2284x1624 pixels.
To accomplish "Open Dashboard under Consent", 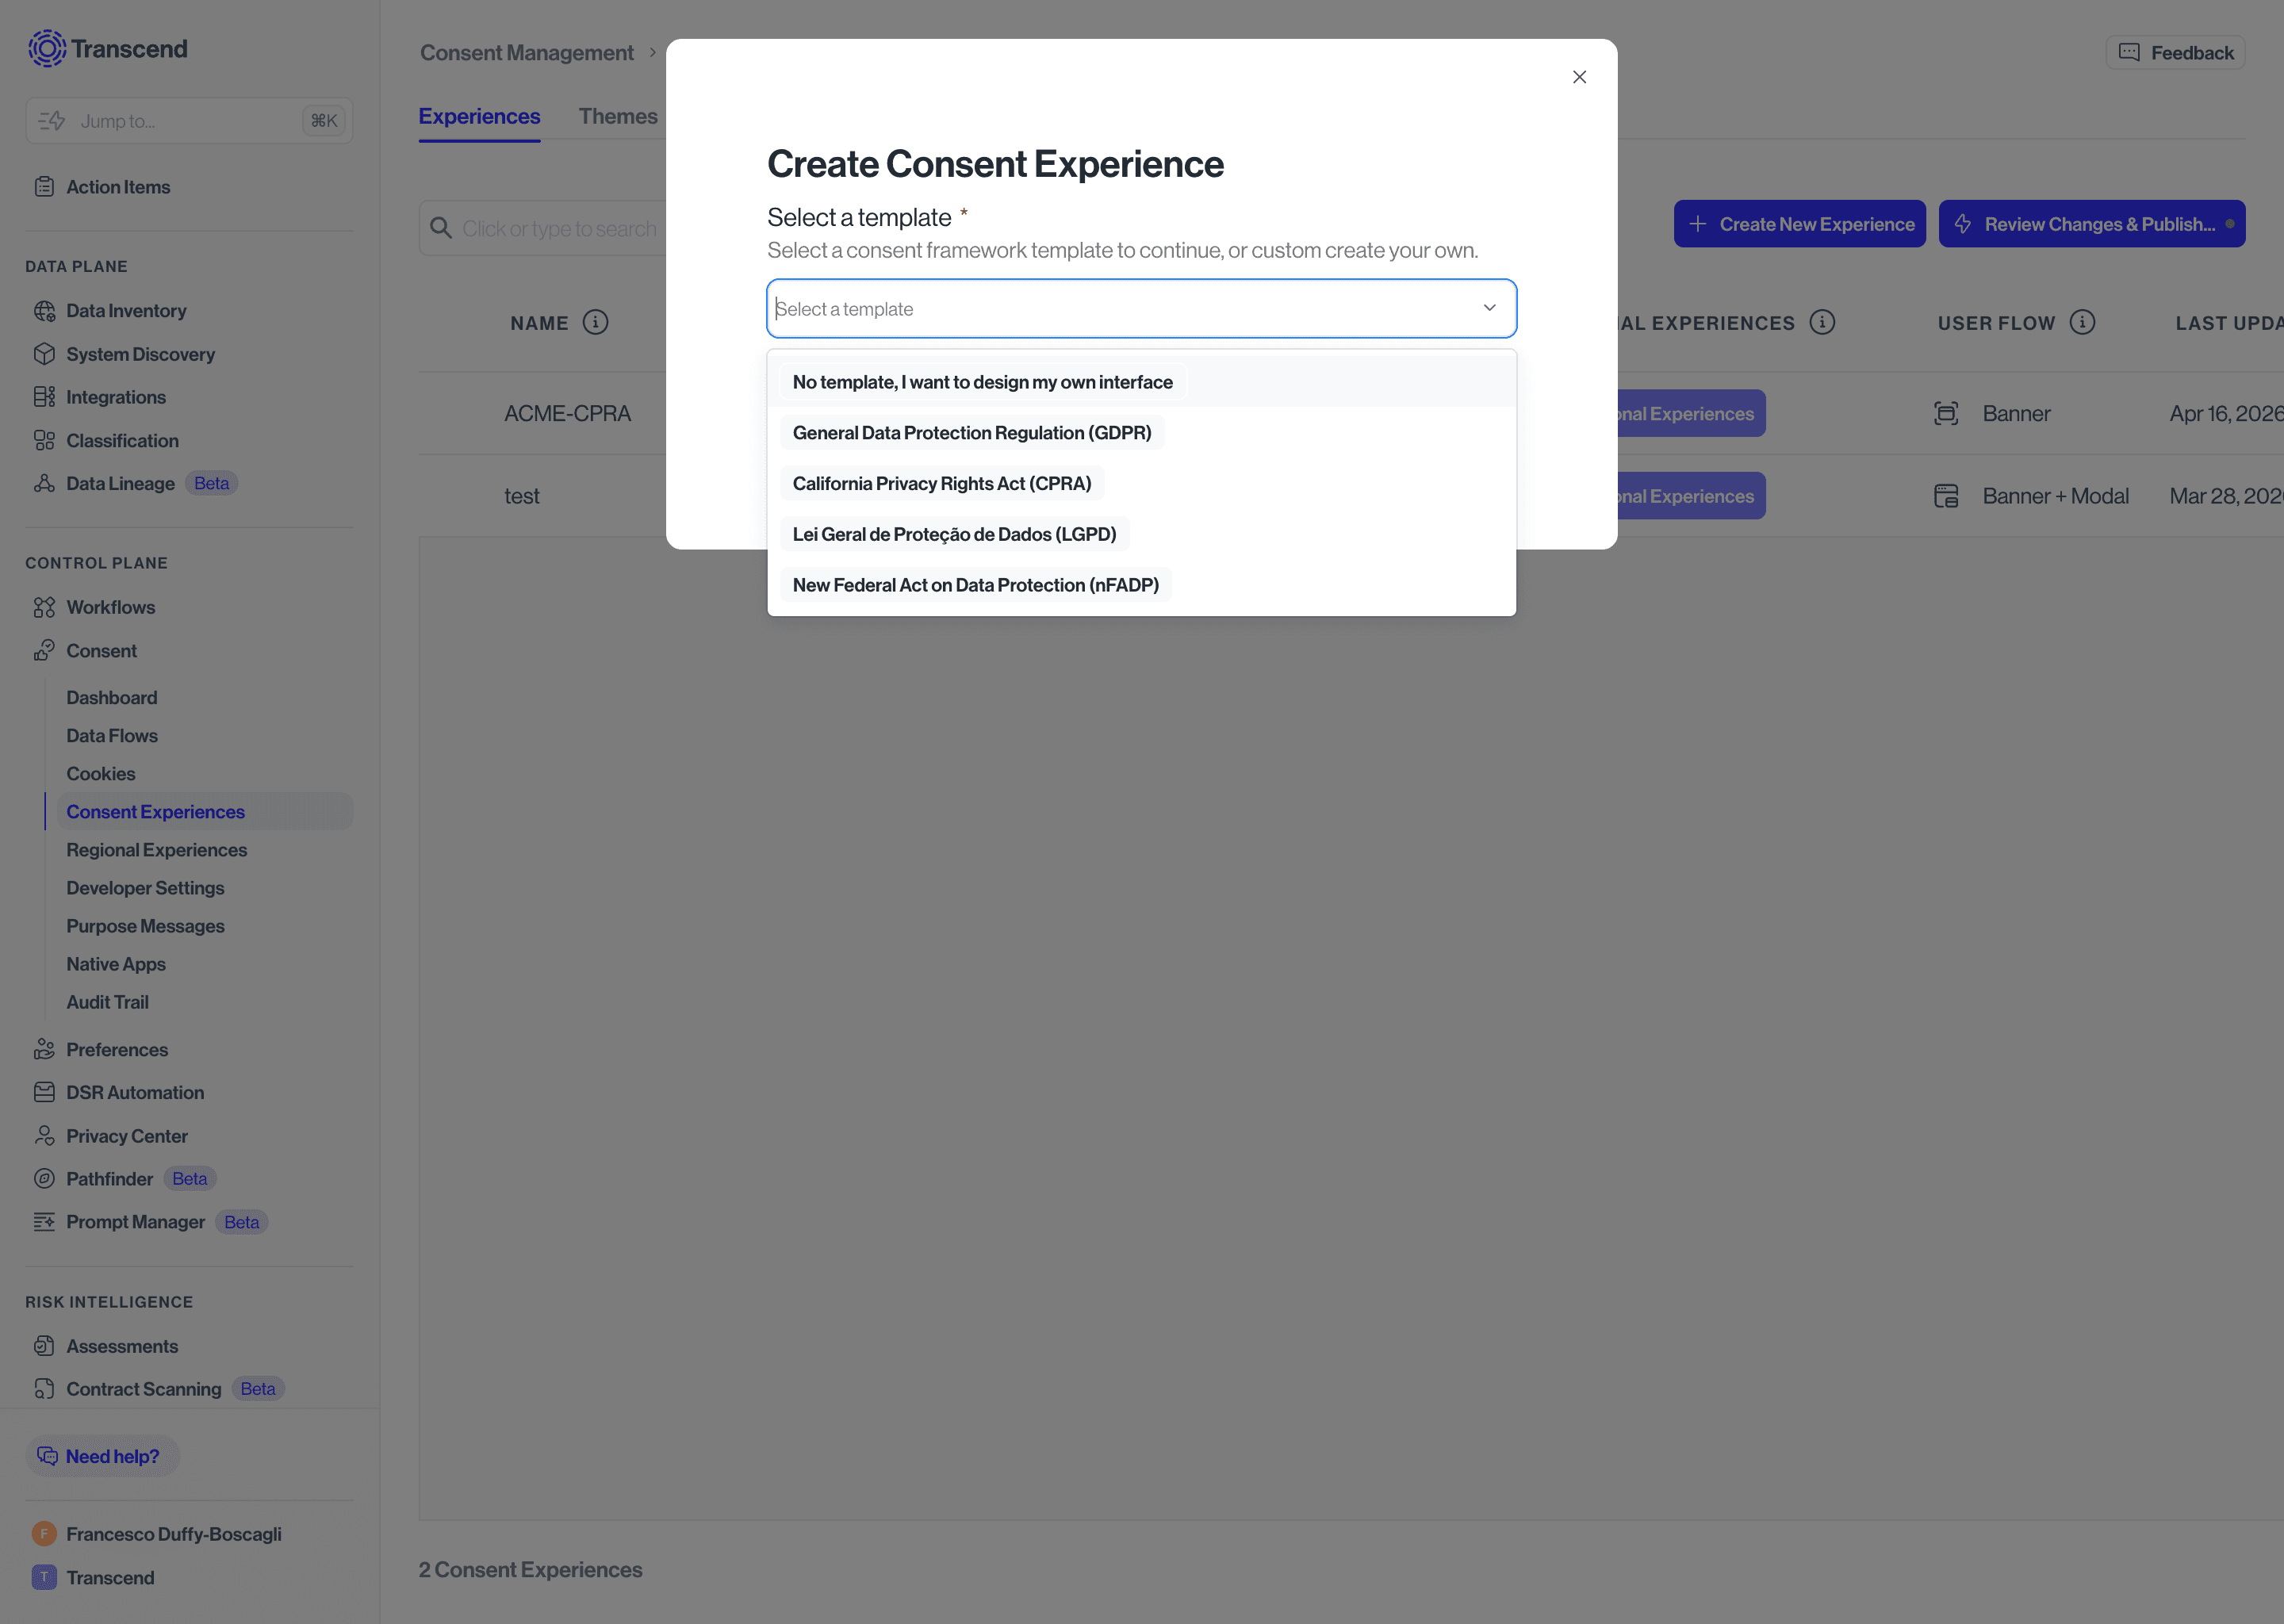I will point(112,697).
